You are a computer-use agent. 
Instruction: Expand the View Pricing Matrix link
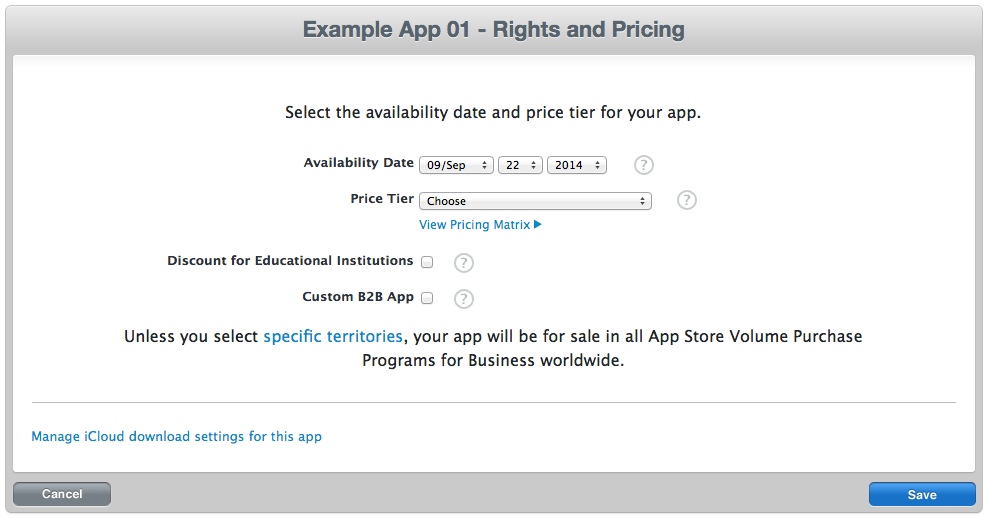474,225
